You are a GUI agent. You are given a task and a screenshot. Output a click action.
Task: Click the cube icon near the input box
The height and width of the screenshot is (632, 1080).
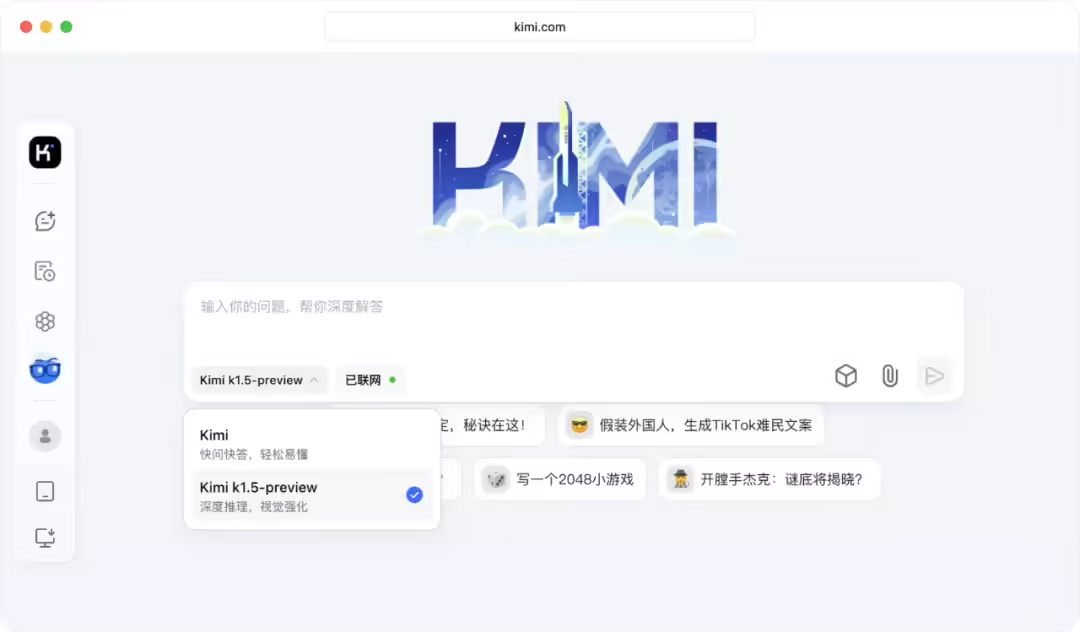pos(846,376)
